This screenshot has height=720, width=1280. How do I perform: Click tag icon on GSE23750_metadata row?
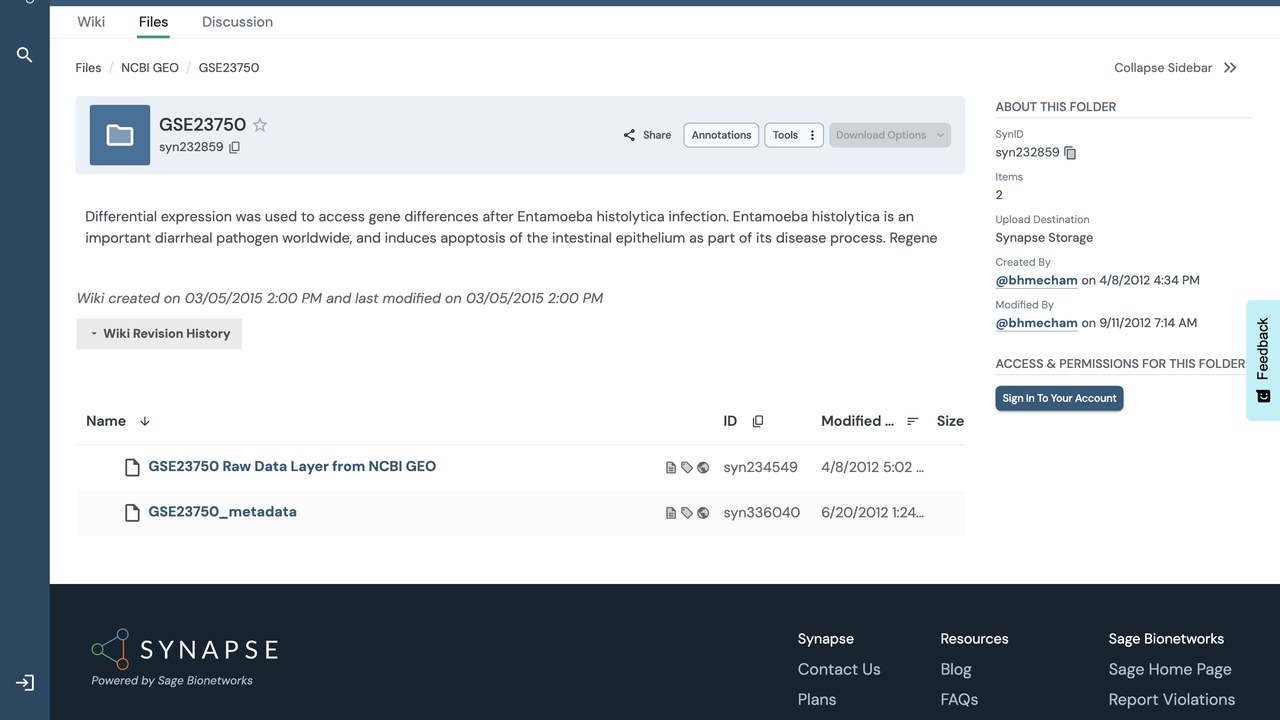pyautogui.click(x=687, y=513)
